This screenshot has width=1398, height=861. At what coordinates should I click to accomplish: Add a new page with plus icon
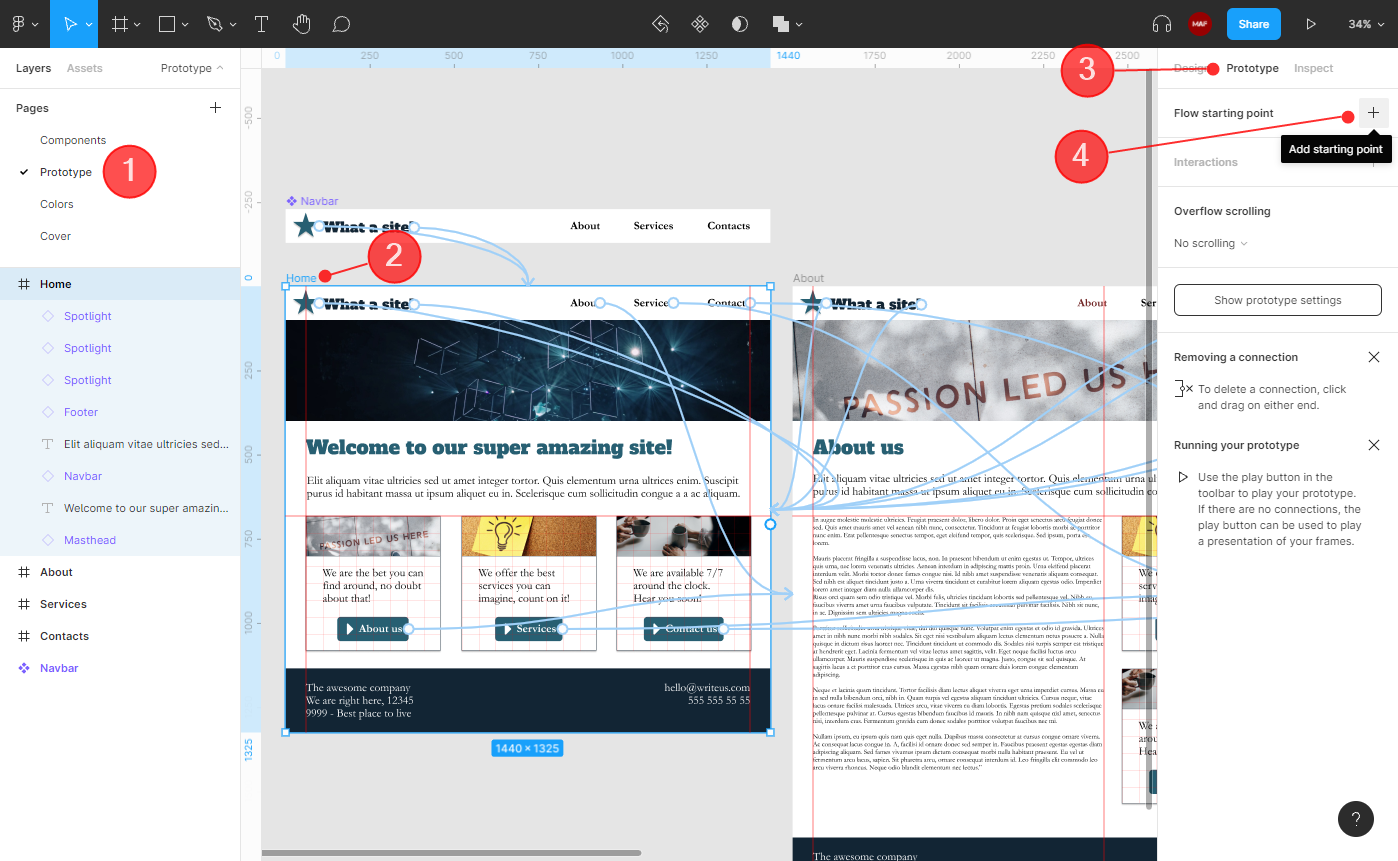(x=215, y=108)
